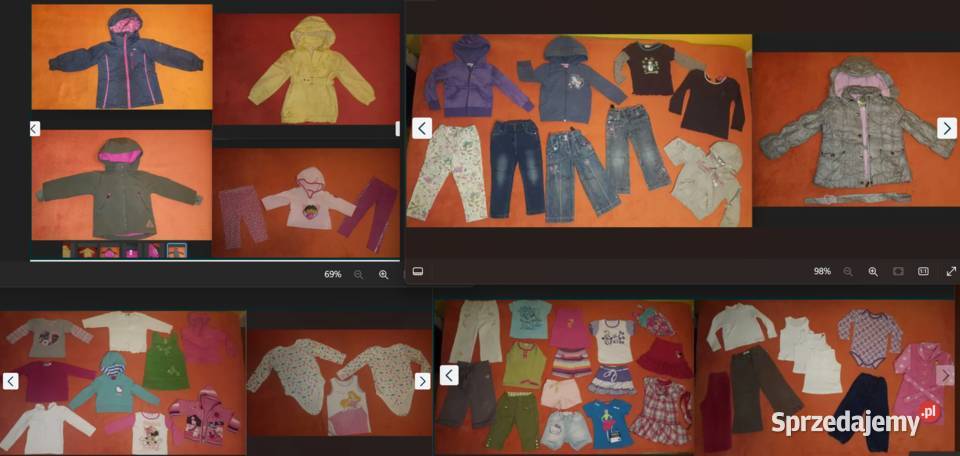Click the 69% zoom percentage label

coord(332,274)
